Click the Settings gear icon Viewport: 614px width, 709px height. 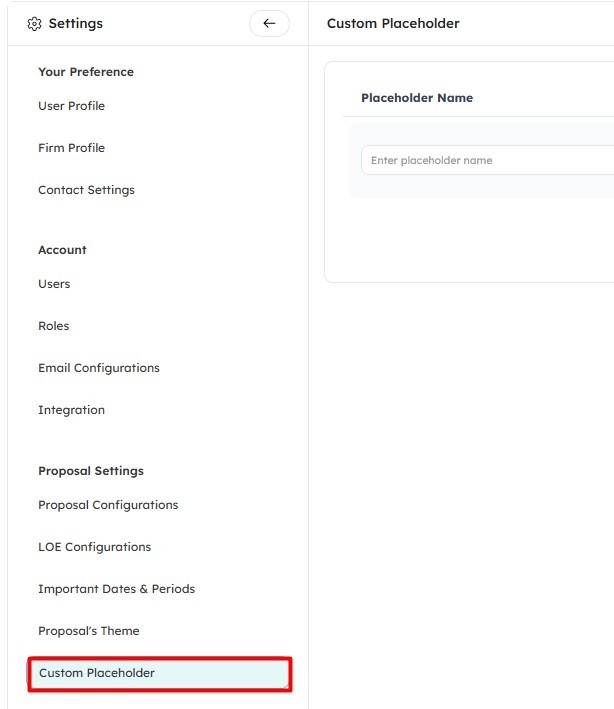(34, 24)
